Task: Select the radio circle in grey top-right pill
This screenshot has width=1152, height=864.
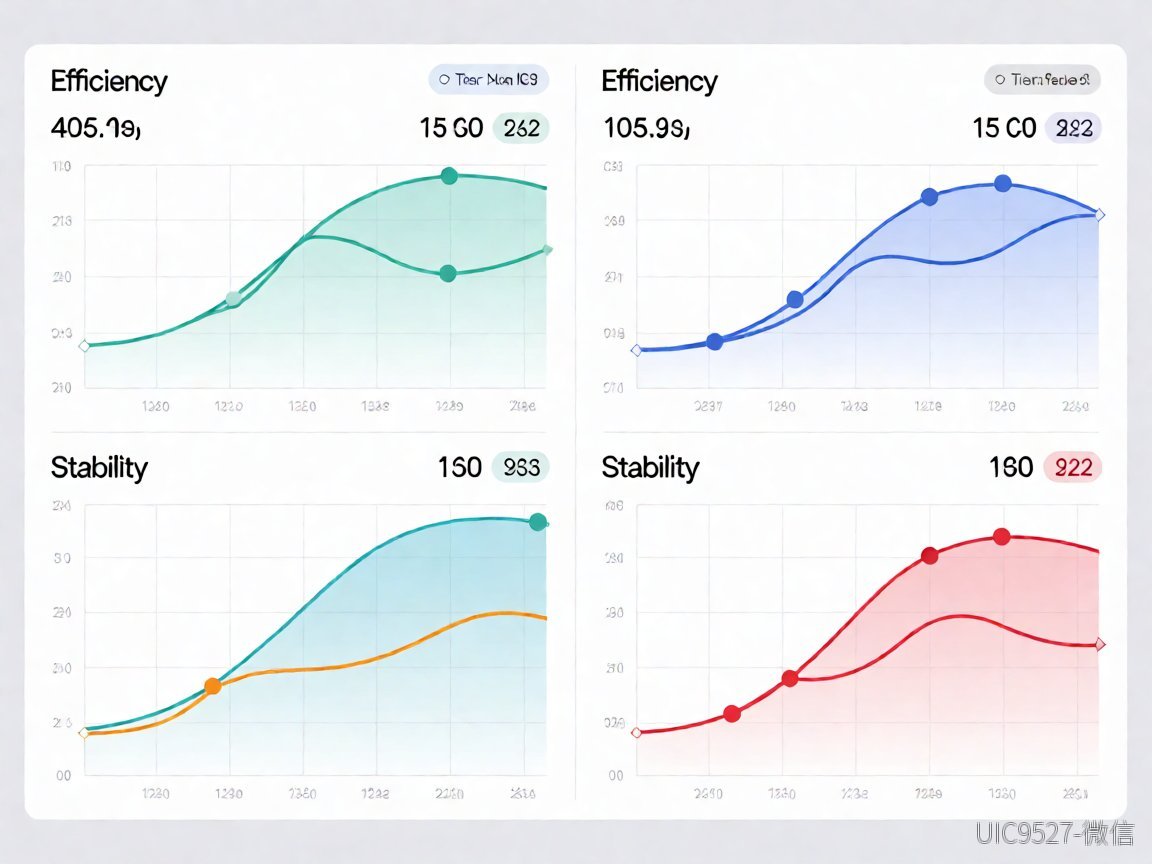Action: click(1000, 79)
